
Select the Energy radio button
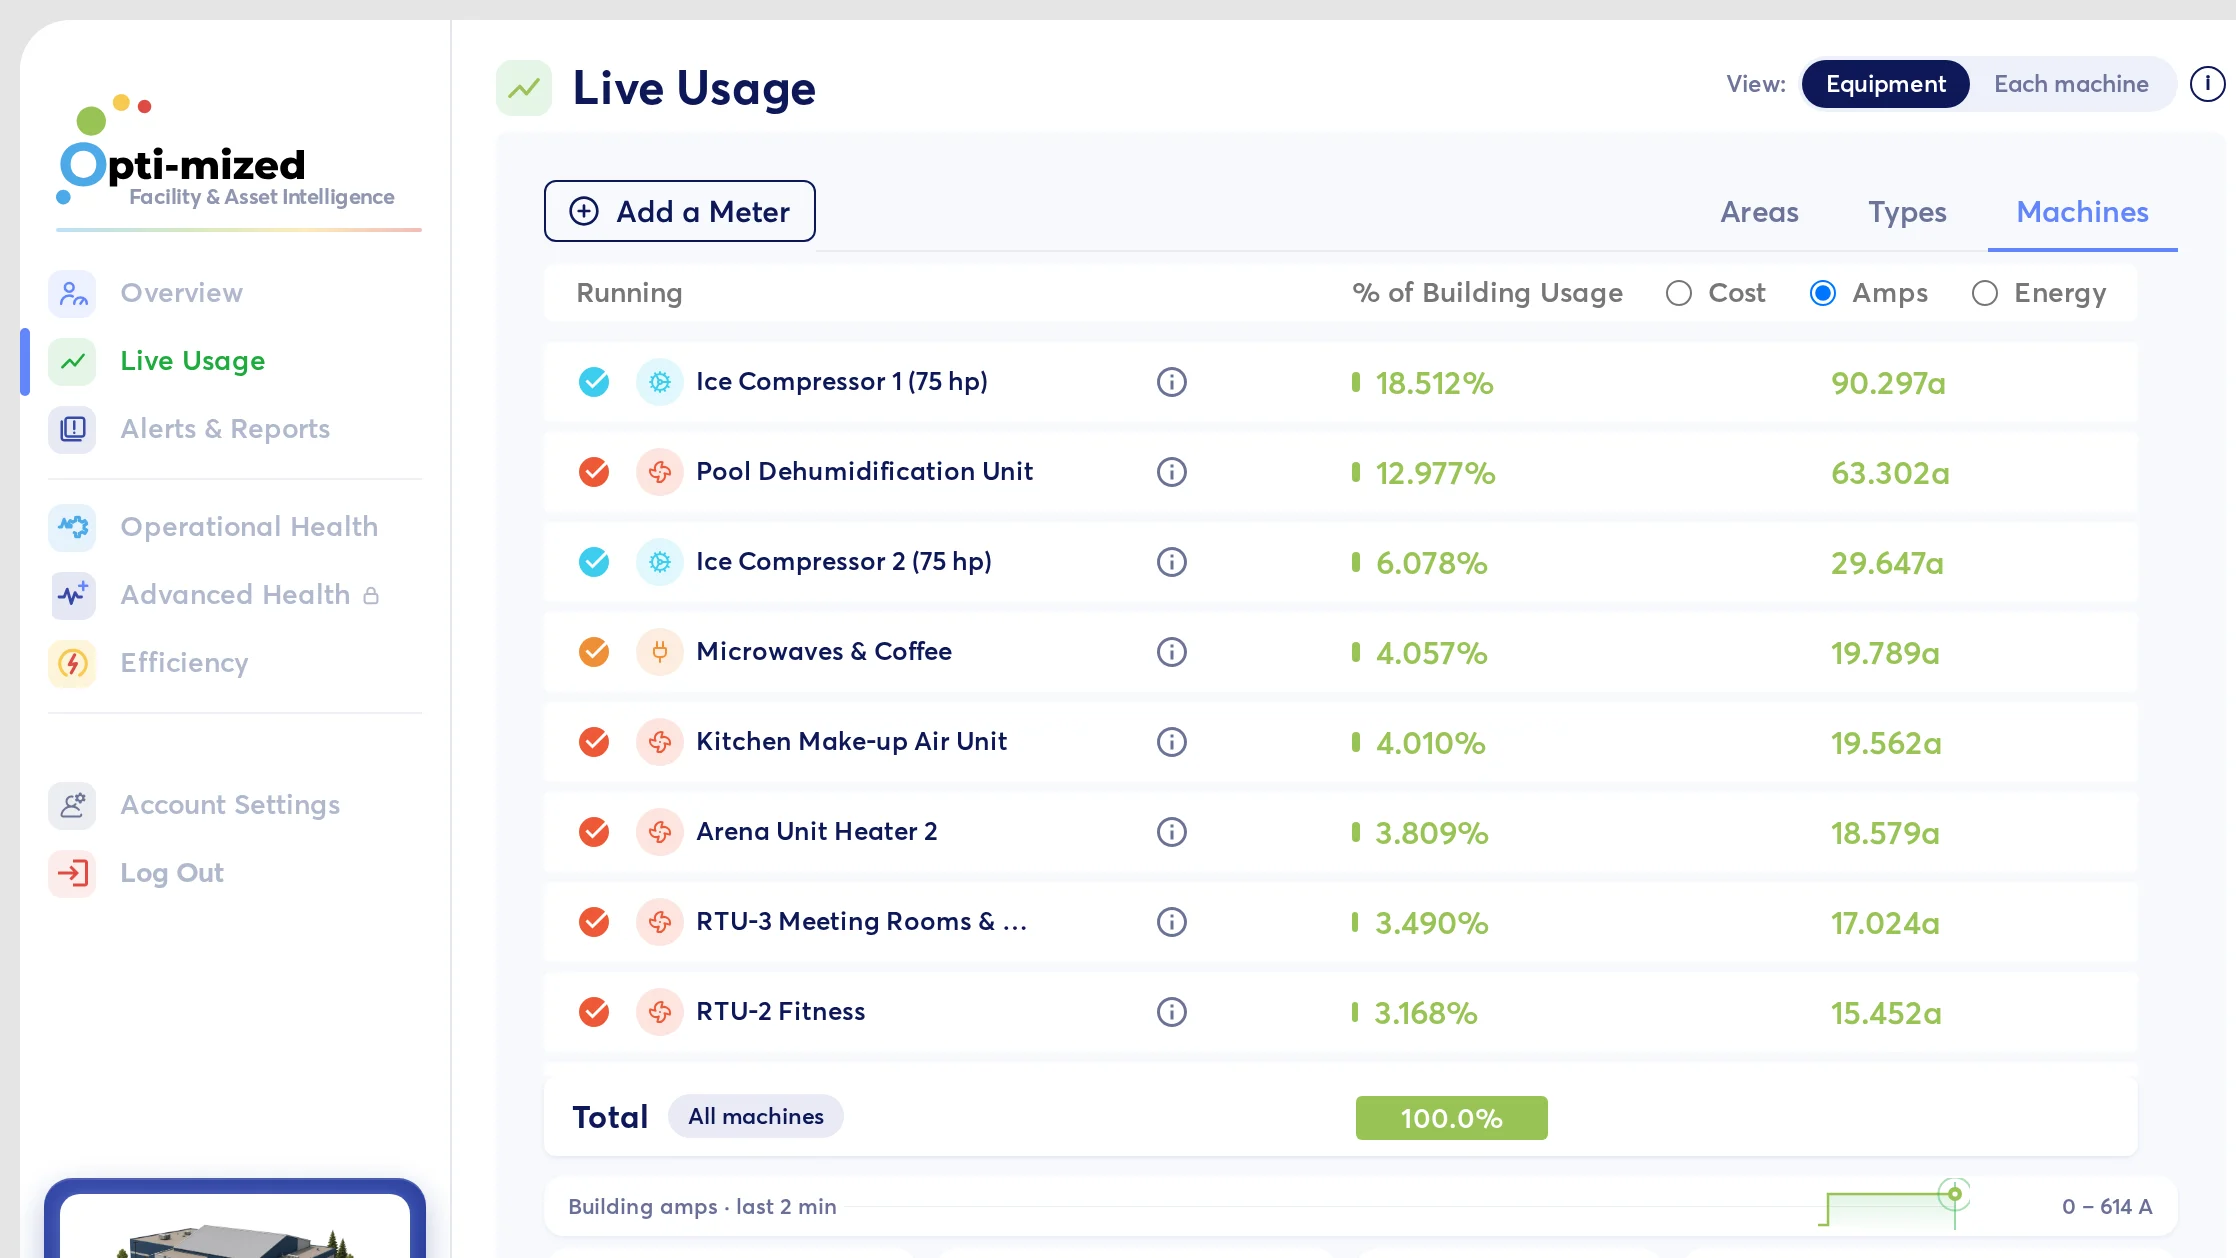click(1985, 293)
